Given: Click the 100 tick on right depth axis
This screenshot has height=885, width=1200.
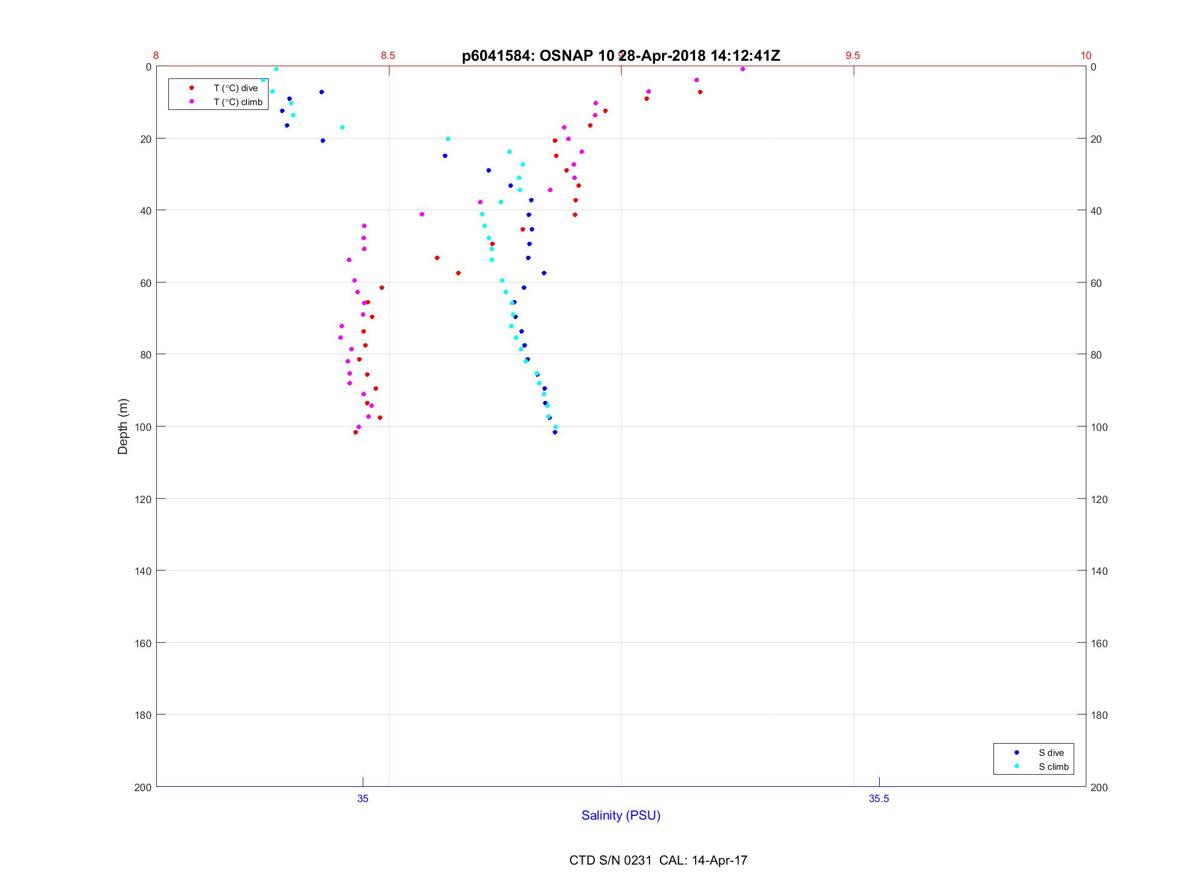Looking at the screenshot, I should click(x=1099, y=427).
